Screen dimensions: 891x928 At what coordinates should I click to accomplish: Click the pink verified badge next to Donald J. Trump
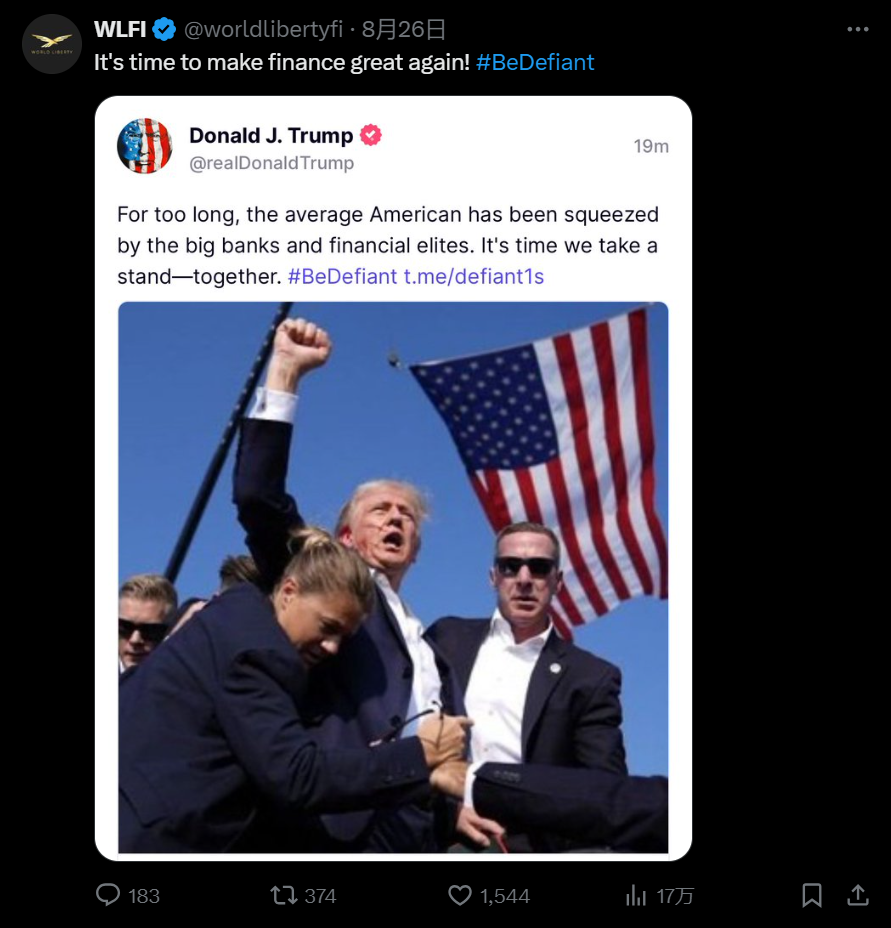[371, 135]
